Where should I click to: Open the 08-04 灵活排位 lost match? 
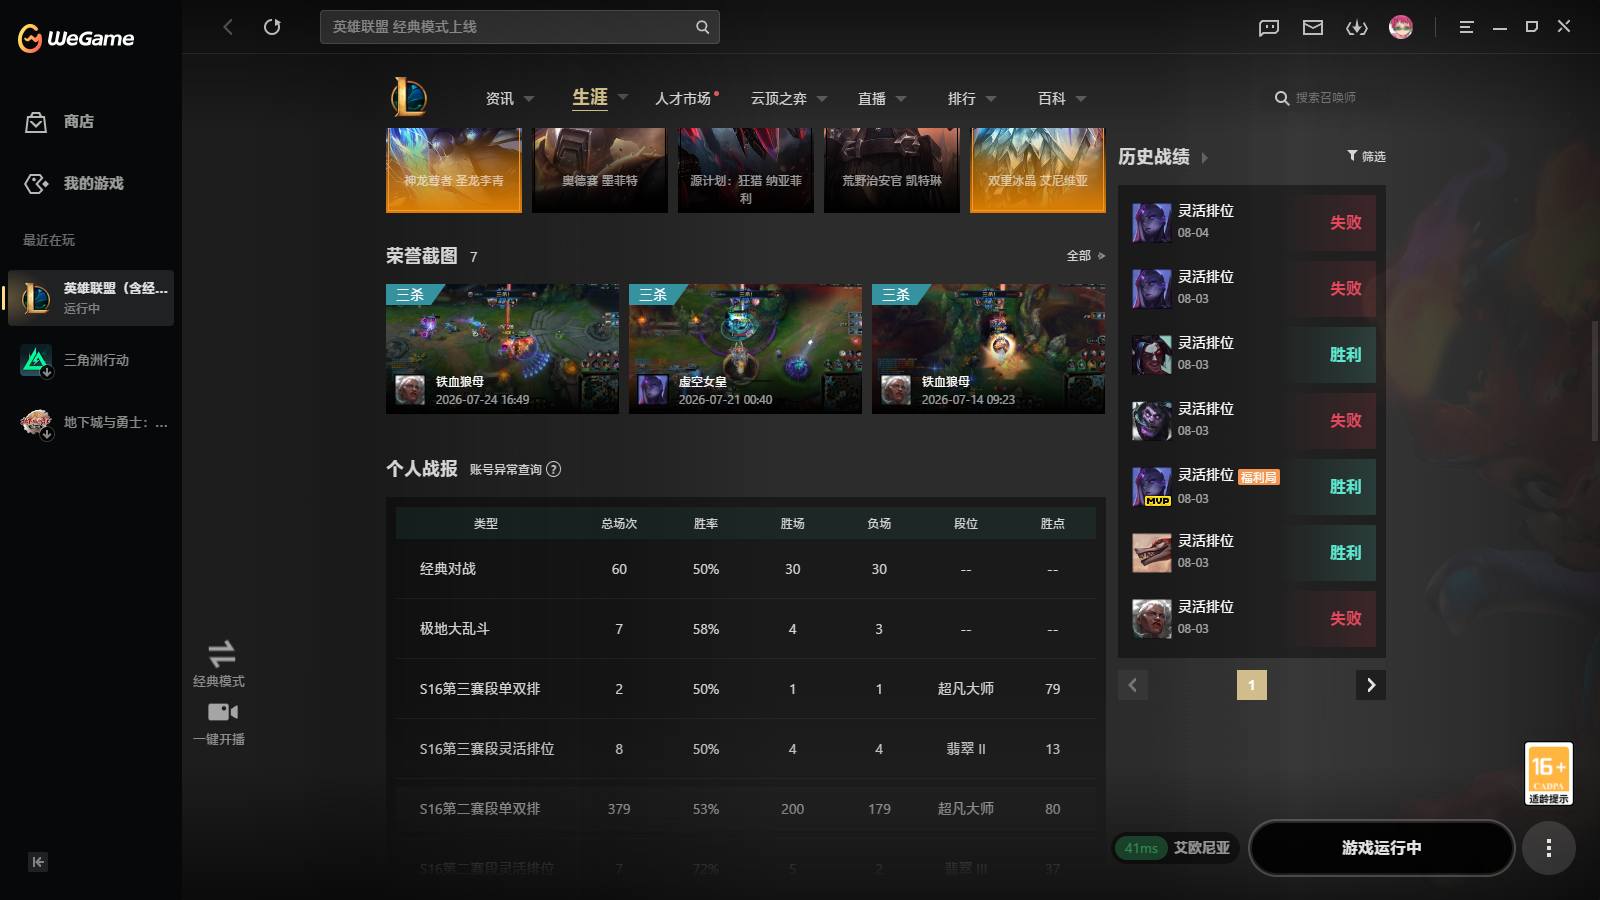click(1252, 222)
